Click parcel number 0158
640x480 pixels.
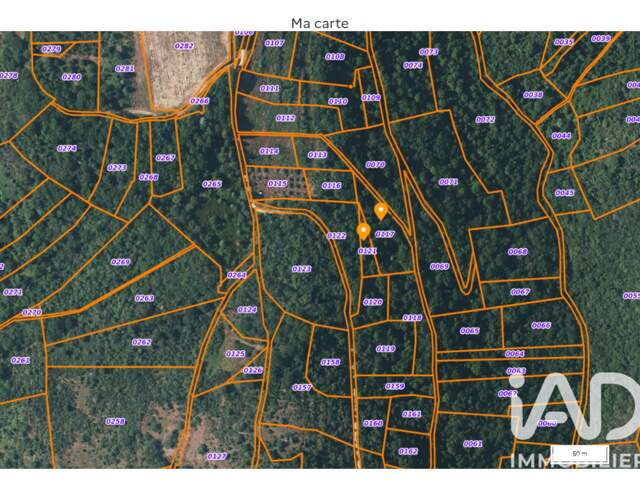point(330,362)
